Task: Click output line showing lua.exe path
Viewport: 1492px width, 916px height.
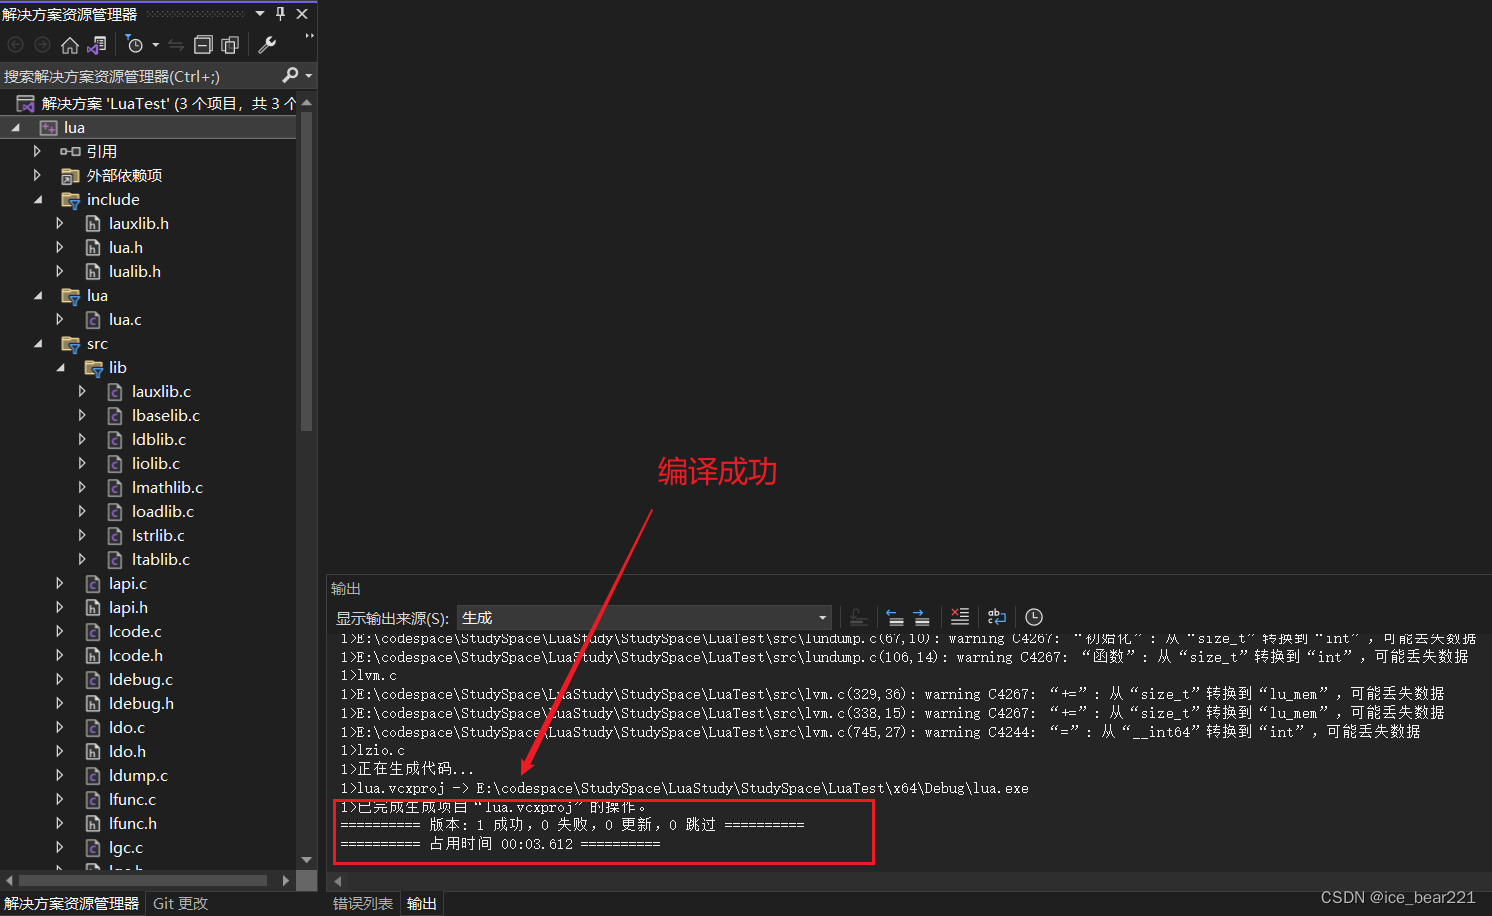Action: [x=685, y=788]
